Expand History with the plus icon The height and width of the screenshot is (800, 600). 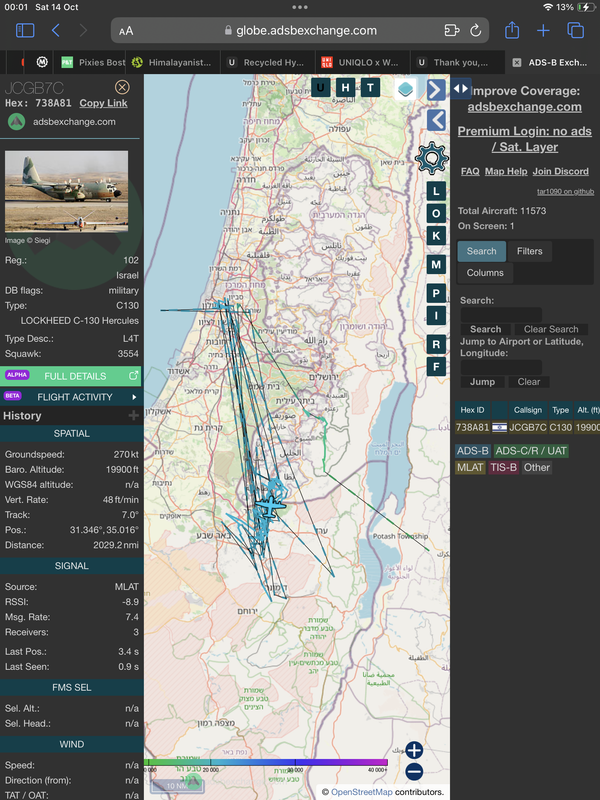click(x=133, y=416)
